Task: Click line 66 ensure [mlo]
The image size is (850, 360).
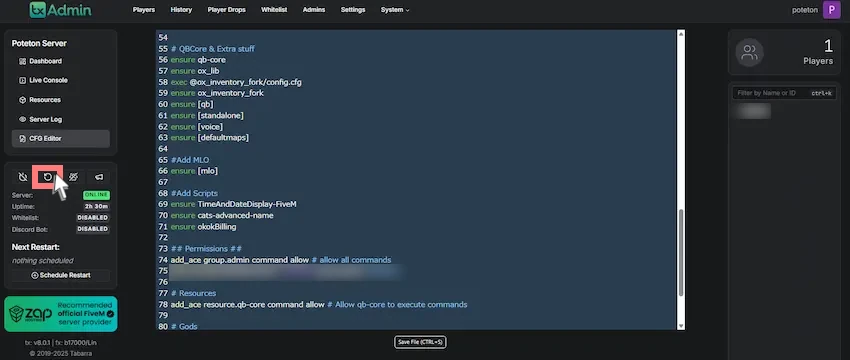Action: tap(194, 171)
